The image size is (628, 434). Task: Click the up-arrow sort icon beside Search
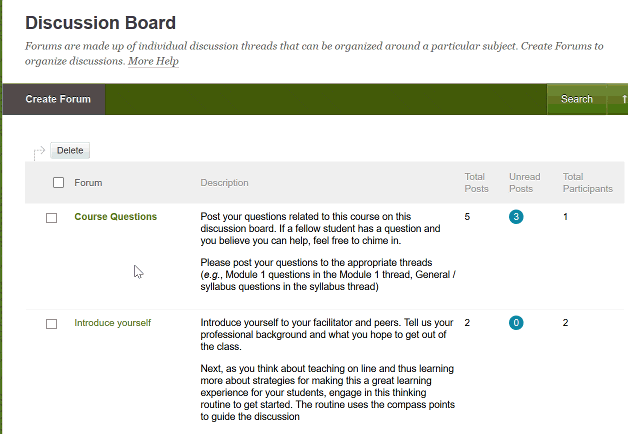point(623,99)
